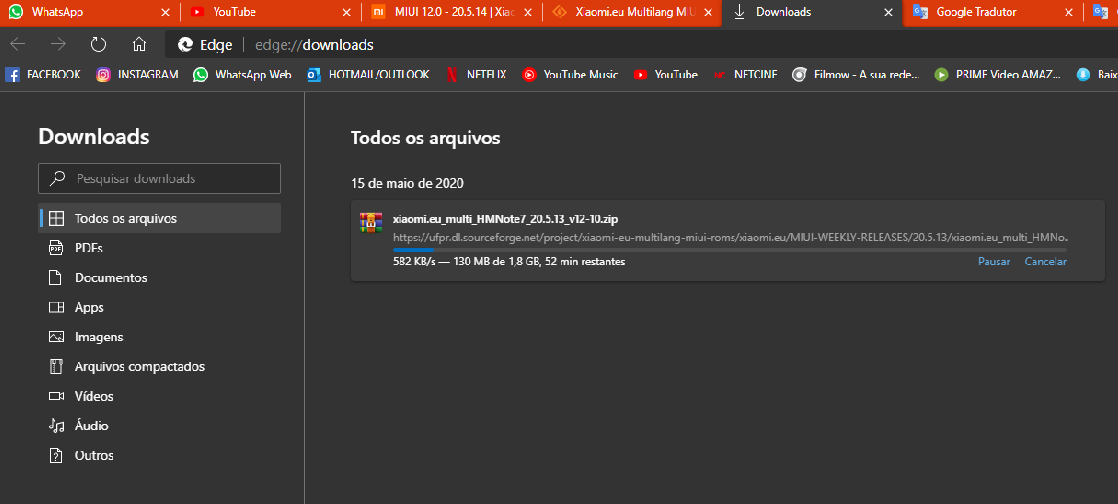Filter downloads by Outros
This screenshot has width=1118, height=504.
click(x=159, y=455)
